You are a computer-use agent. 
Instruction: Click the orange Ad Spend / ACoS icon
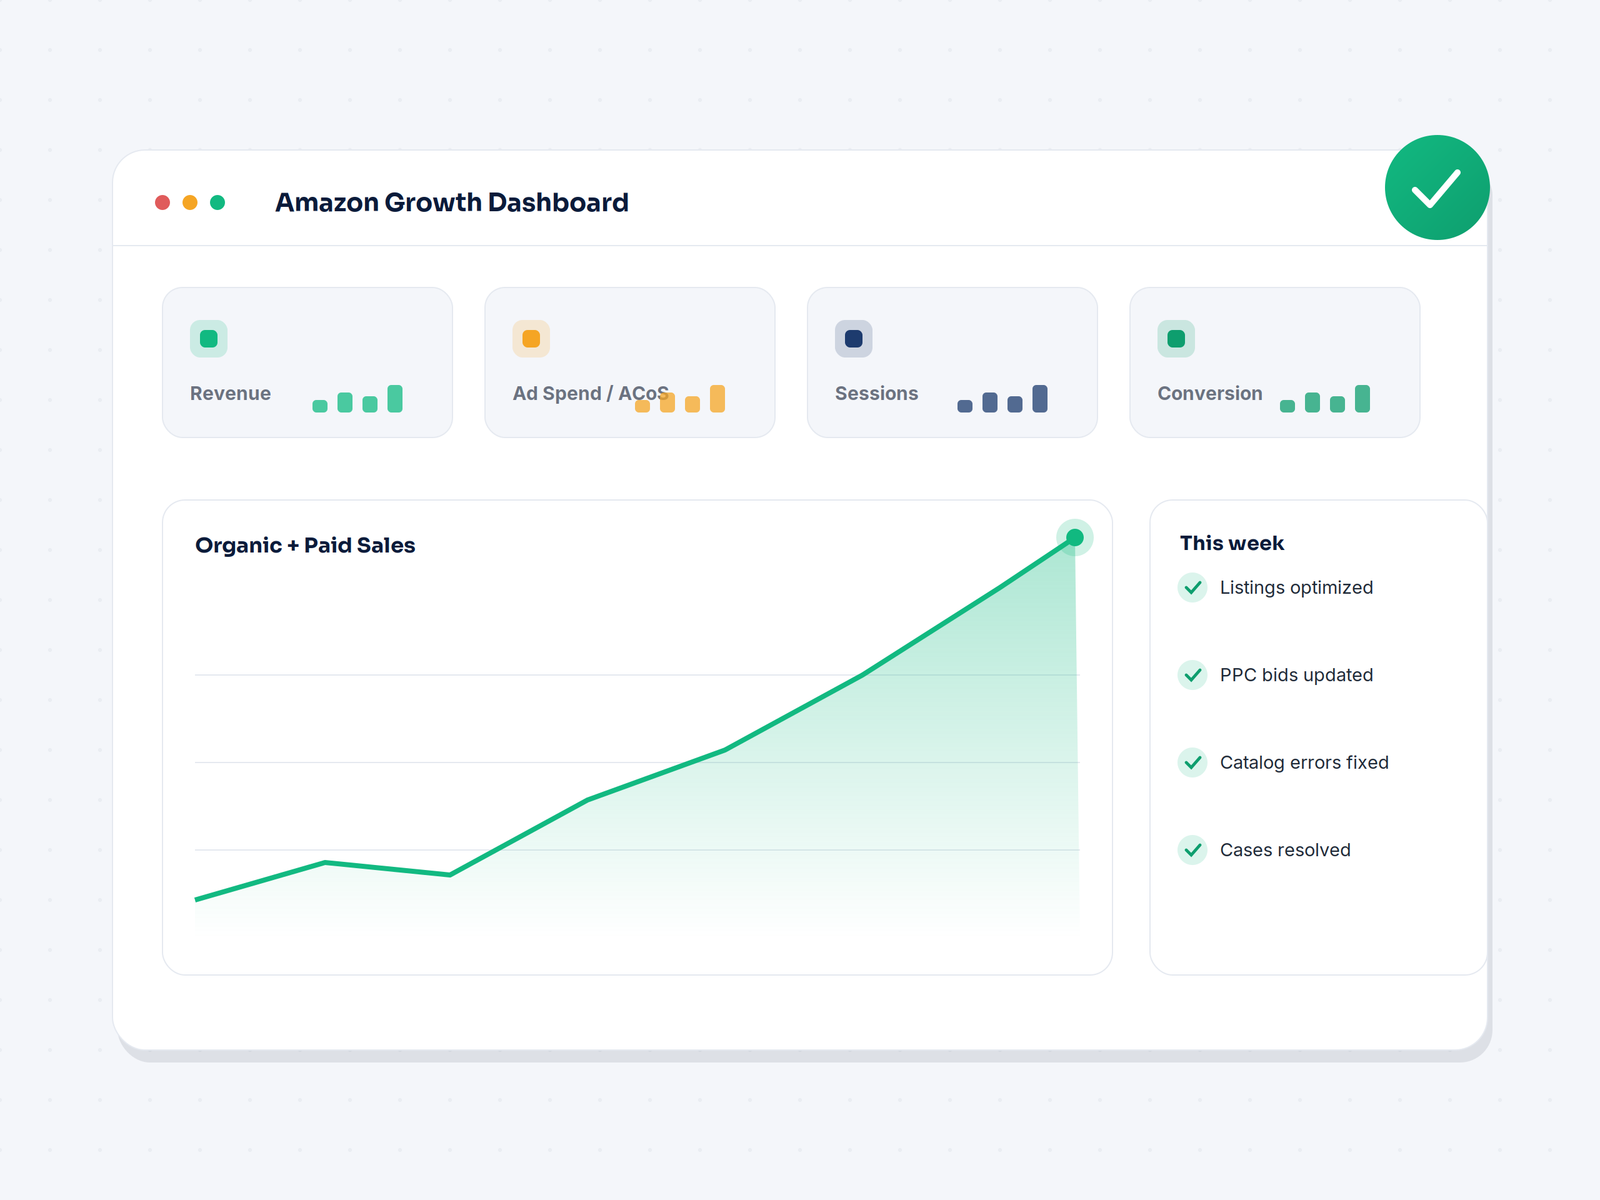pyautogui.click(x=531, y=339)
